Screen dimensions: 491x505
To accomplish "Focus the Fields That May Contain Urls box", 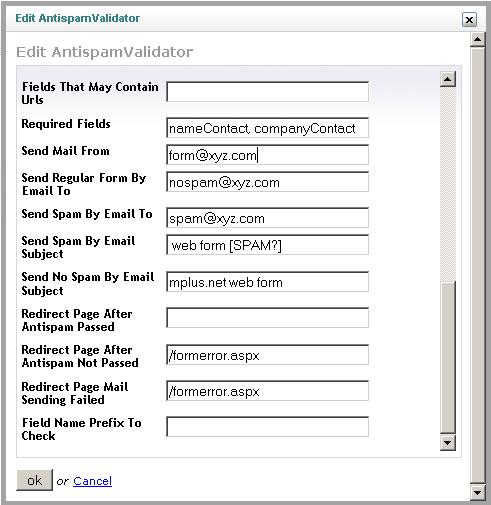I will tap(267, 92).
